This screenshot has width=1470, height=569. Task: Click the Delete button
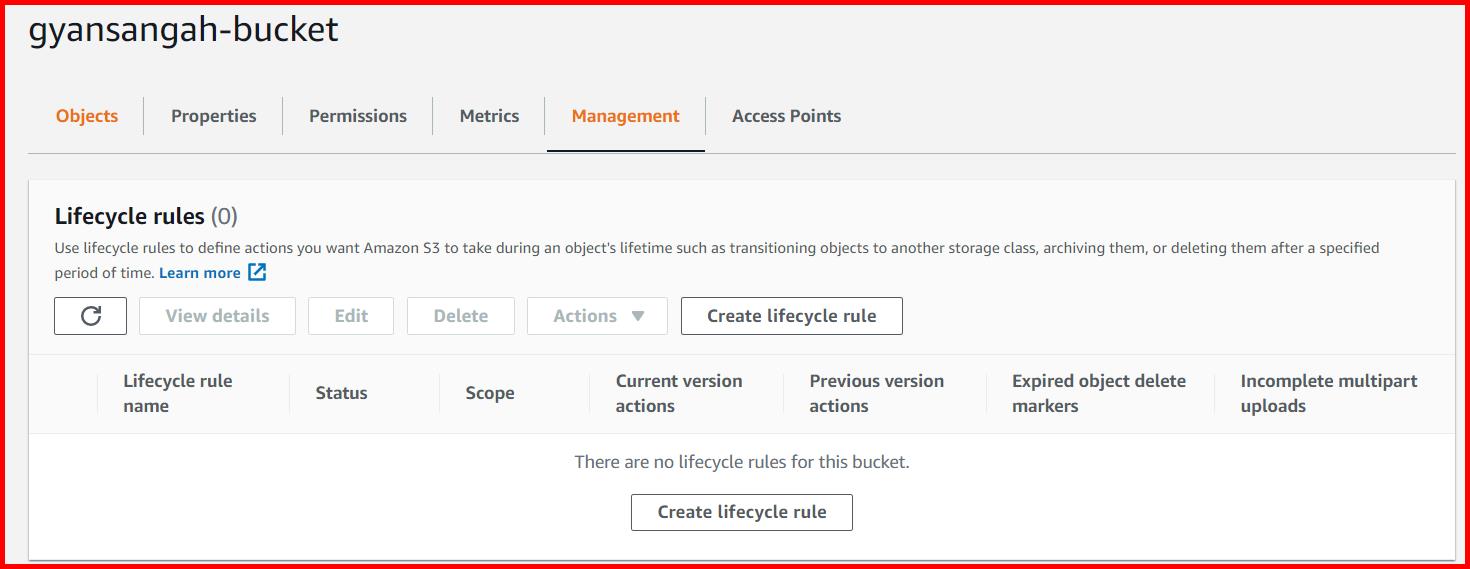pyautogui.click(x=461, y=316)
